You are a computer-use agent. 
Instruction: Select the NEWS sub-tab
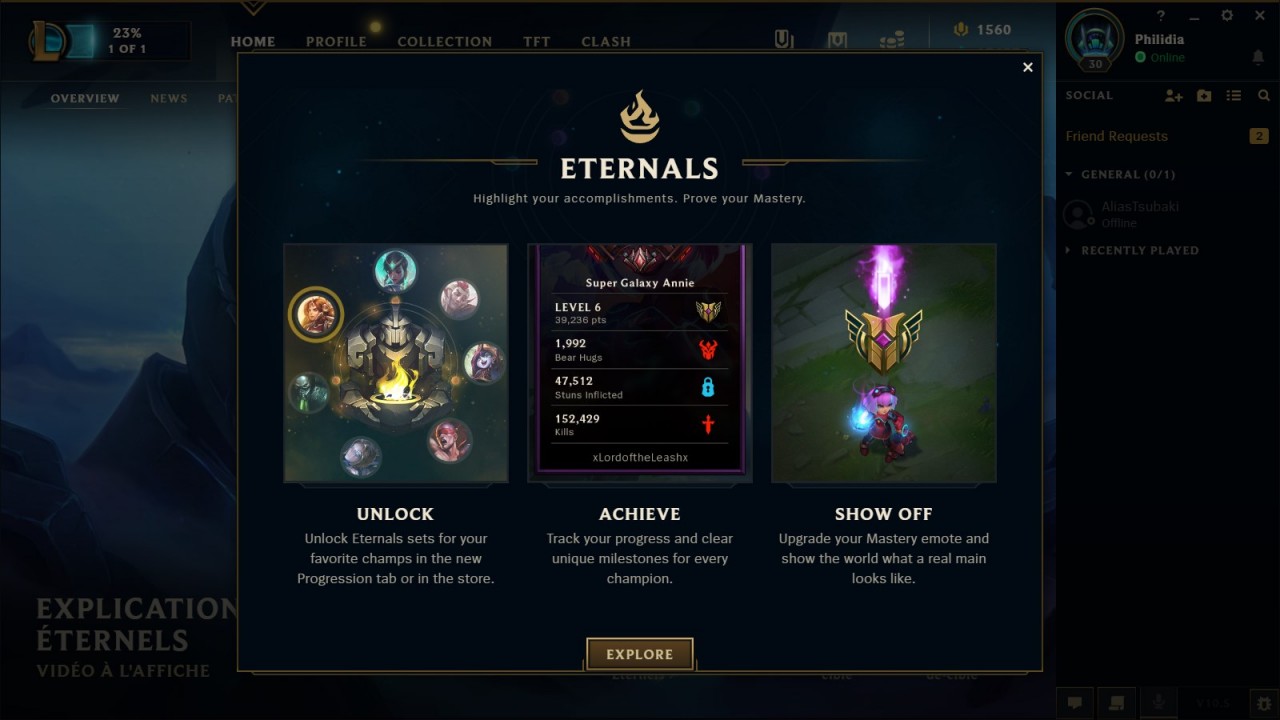point(169,98)
